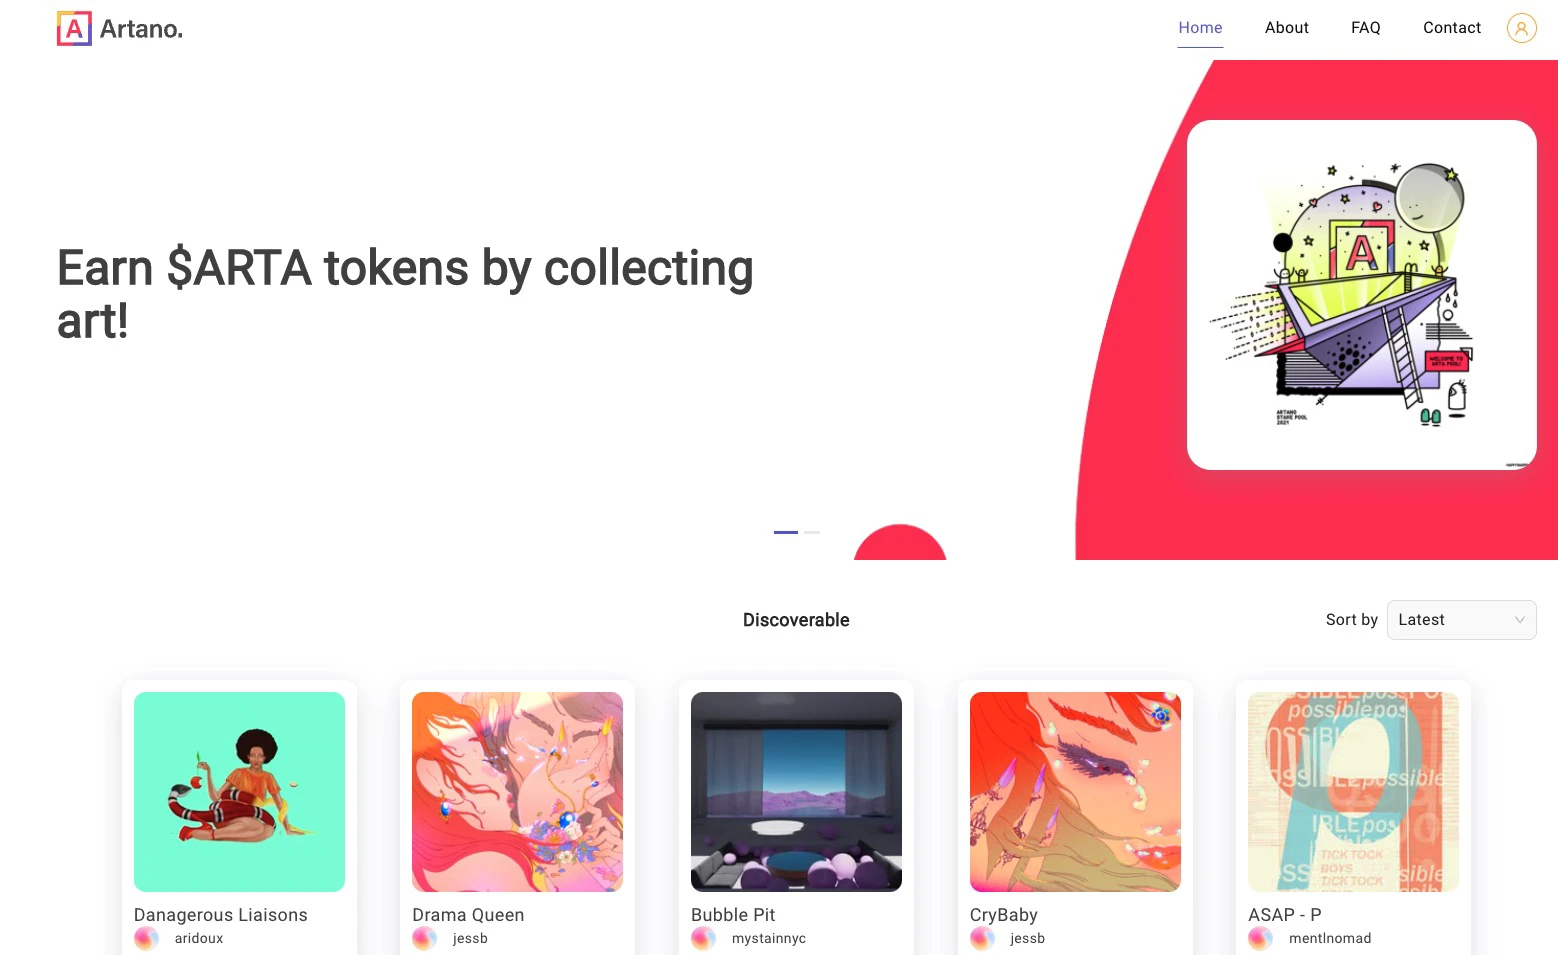Viewport: 1558px width, 955px height.
Task: View the ASAP - P artwork thumbnail
Action: click(x=1353, y=792)
